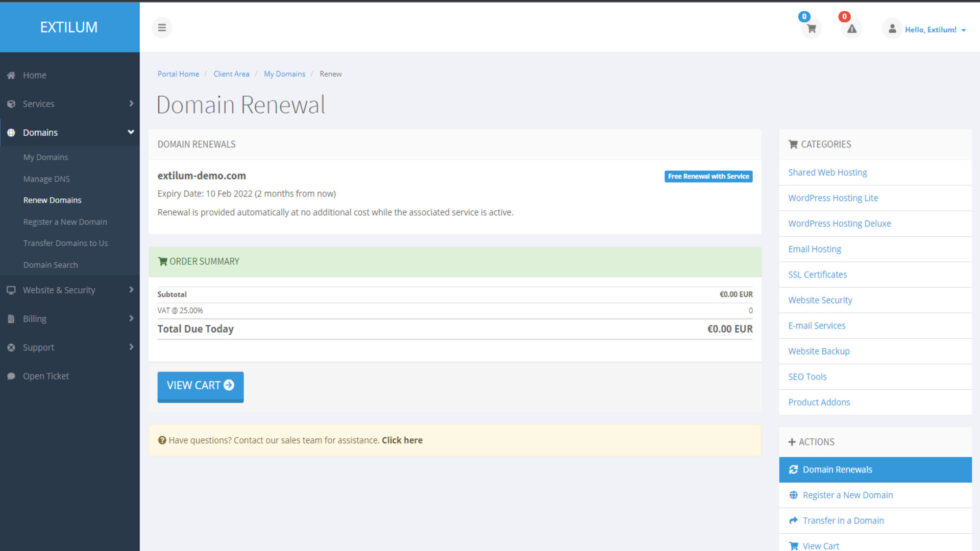Click the Transfer in a Domain arrow icon
The height and width of the screenshot is (551, 980).
tap(793, 520)
